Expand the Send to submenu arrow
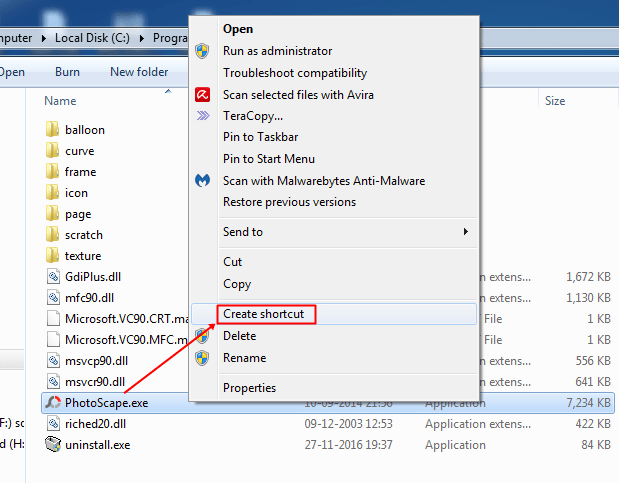 pos(466,231)
